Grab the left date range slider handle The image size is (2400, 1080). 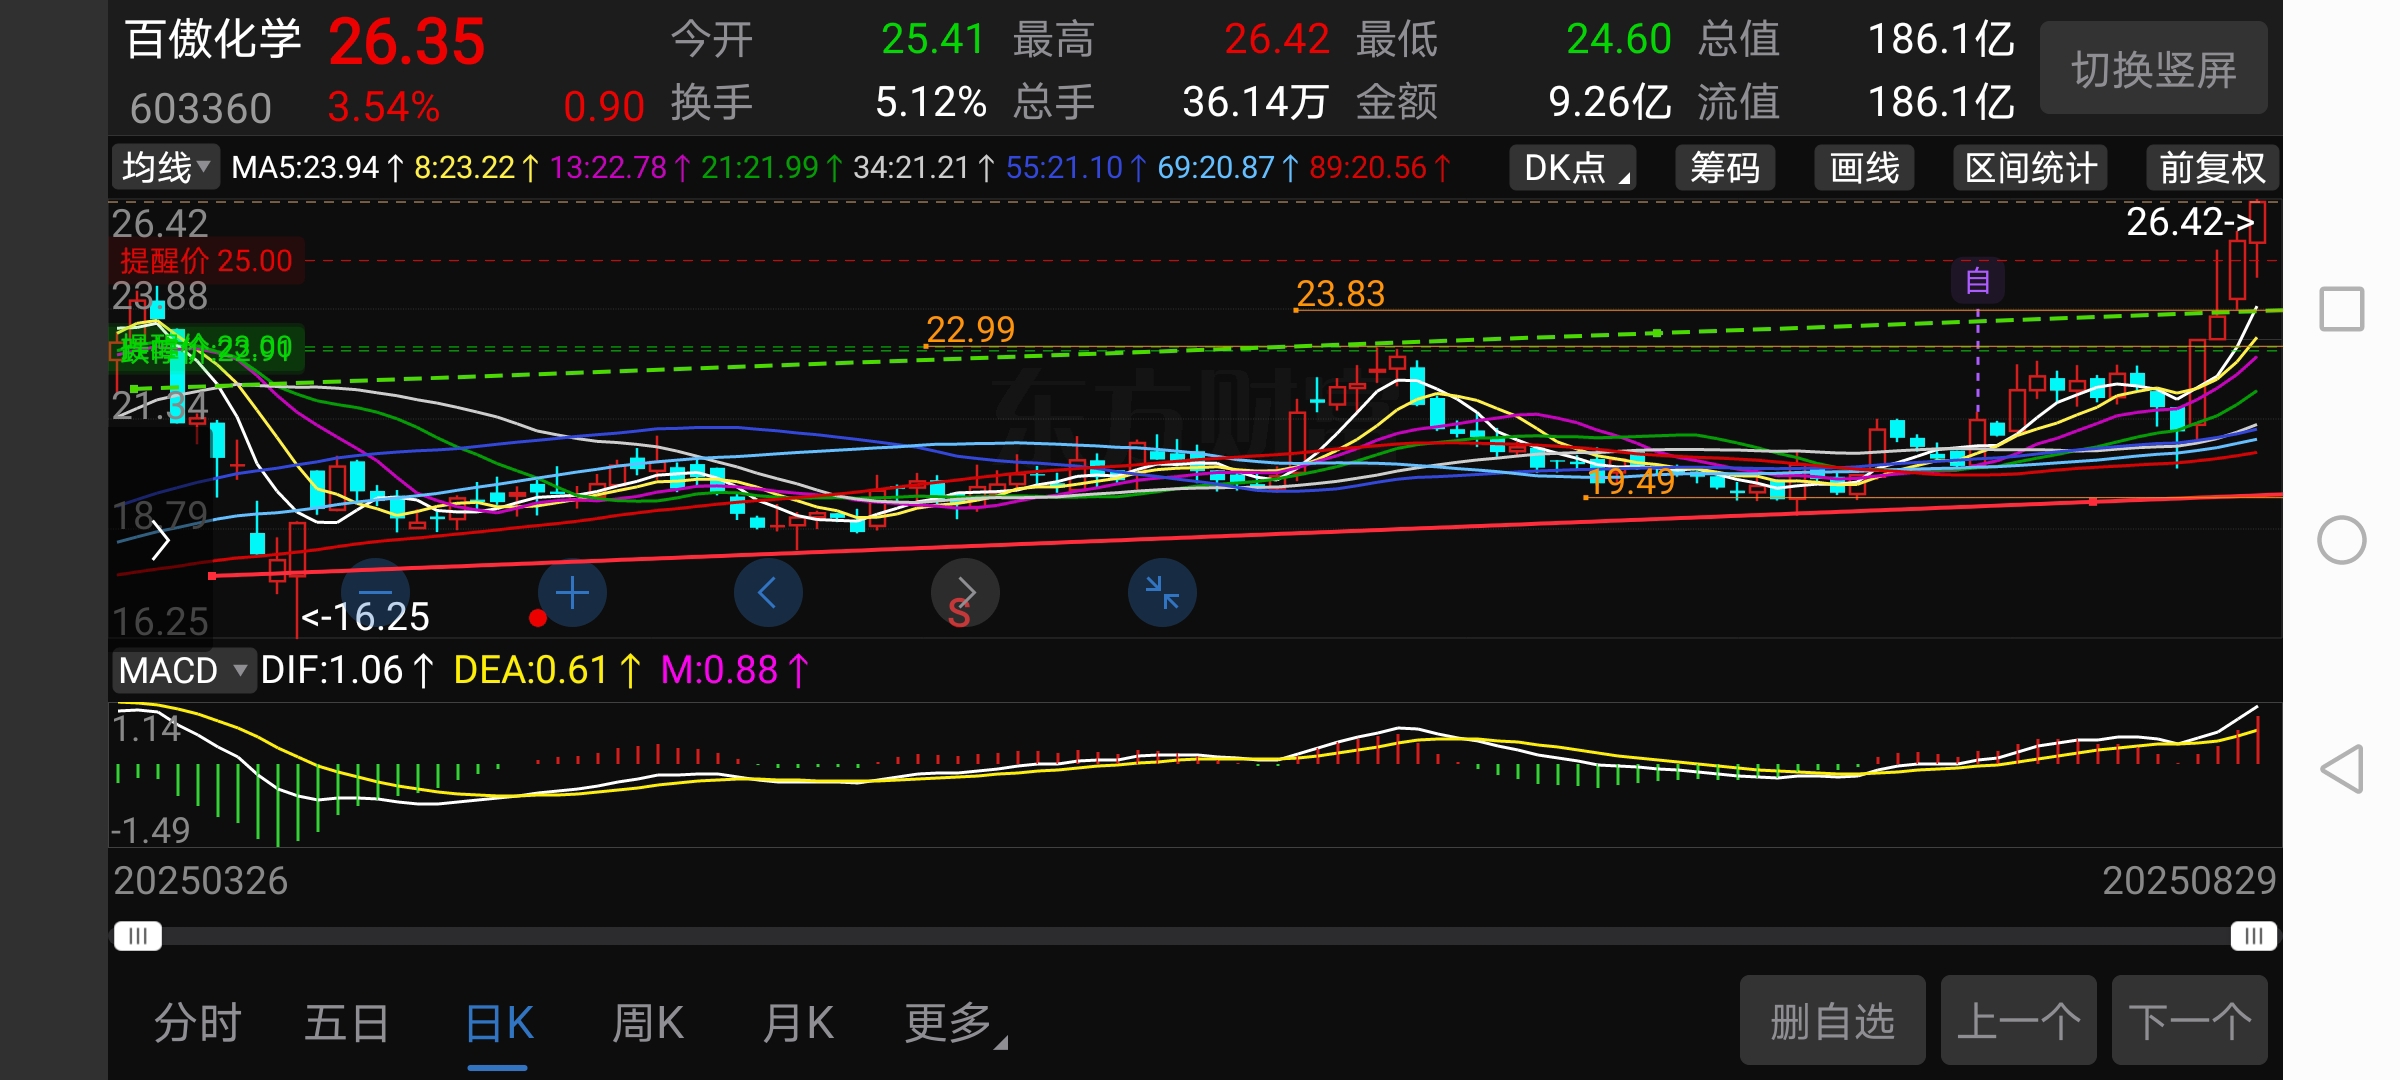138,936
